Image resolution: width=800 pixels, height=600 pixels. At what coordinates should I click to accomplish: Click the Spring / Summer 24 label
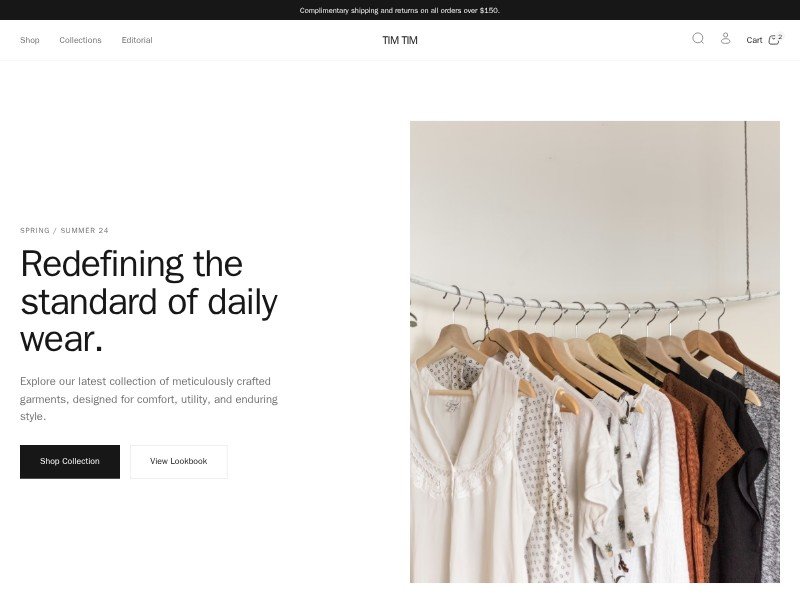pos(64,231)
